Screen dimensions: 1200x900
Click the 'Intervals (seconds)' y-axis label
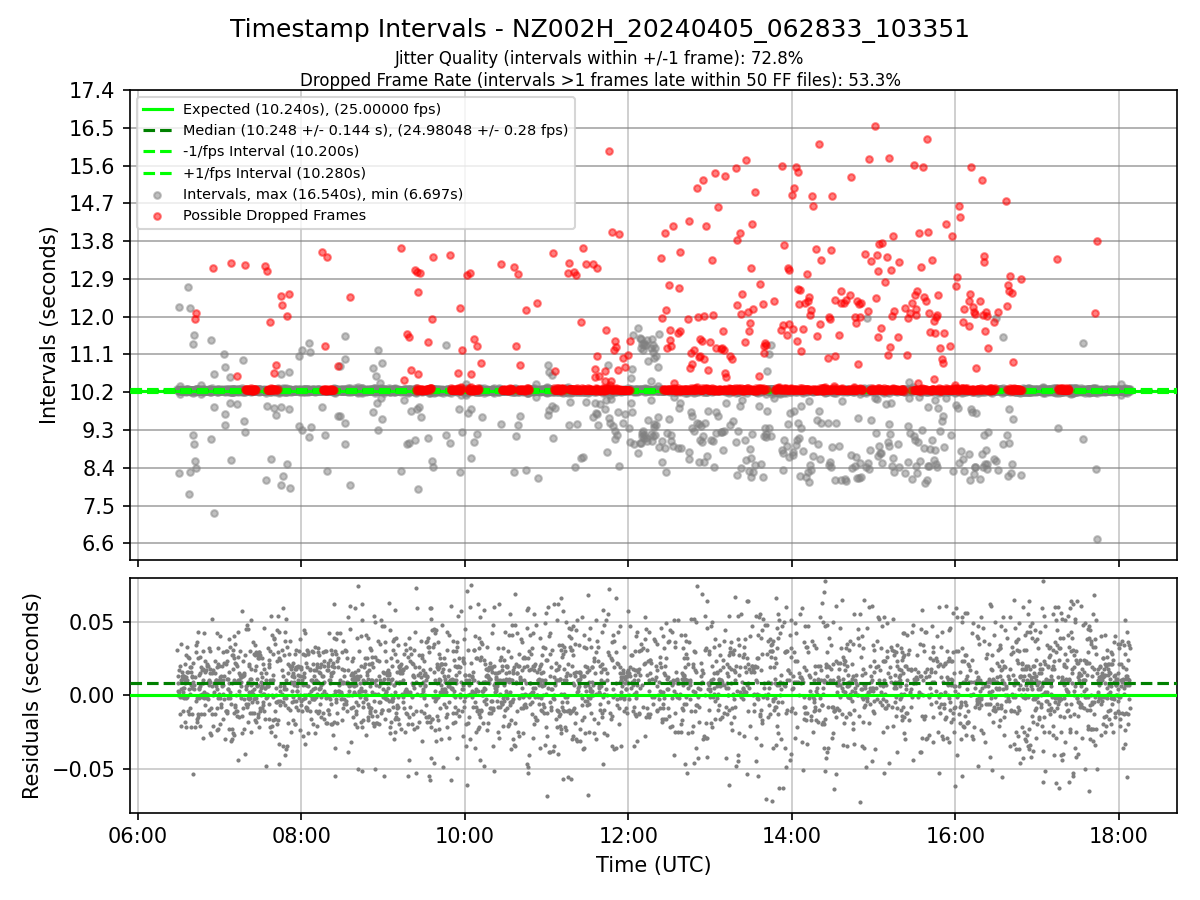tap(49, 325)
